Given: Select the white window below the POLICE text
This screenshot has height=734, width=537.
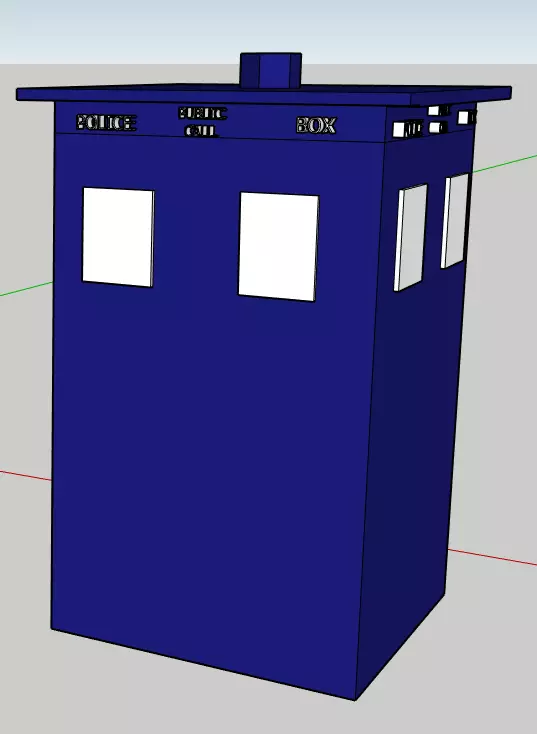Looking at the screenshot, I should (x=118, y=237).
